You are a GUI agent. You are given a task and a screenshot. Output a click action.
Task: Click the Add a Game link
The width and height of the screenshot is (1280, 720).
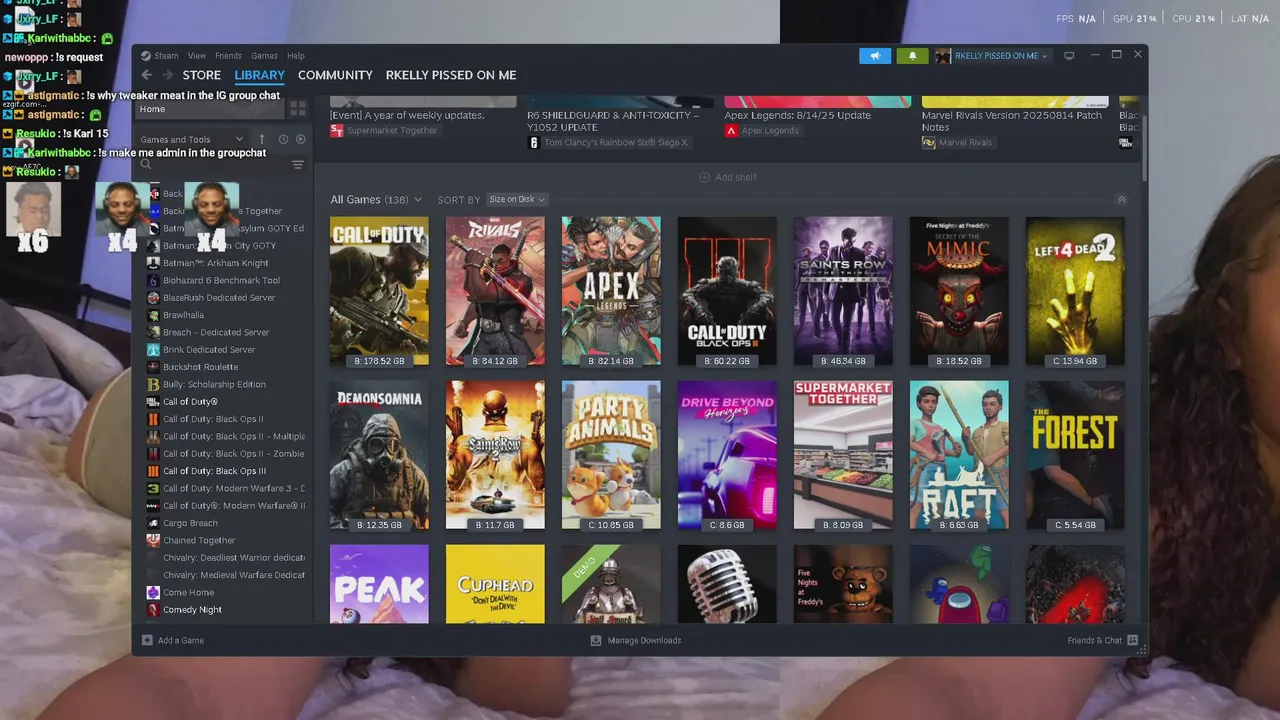181,640
